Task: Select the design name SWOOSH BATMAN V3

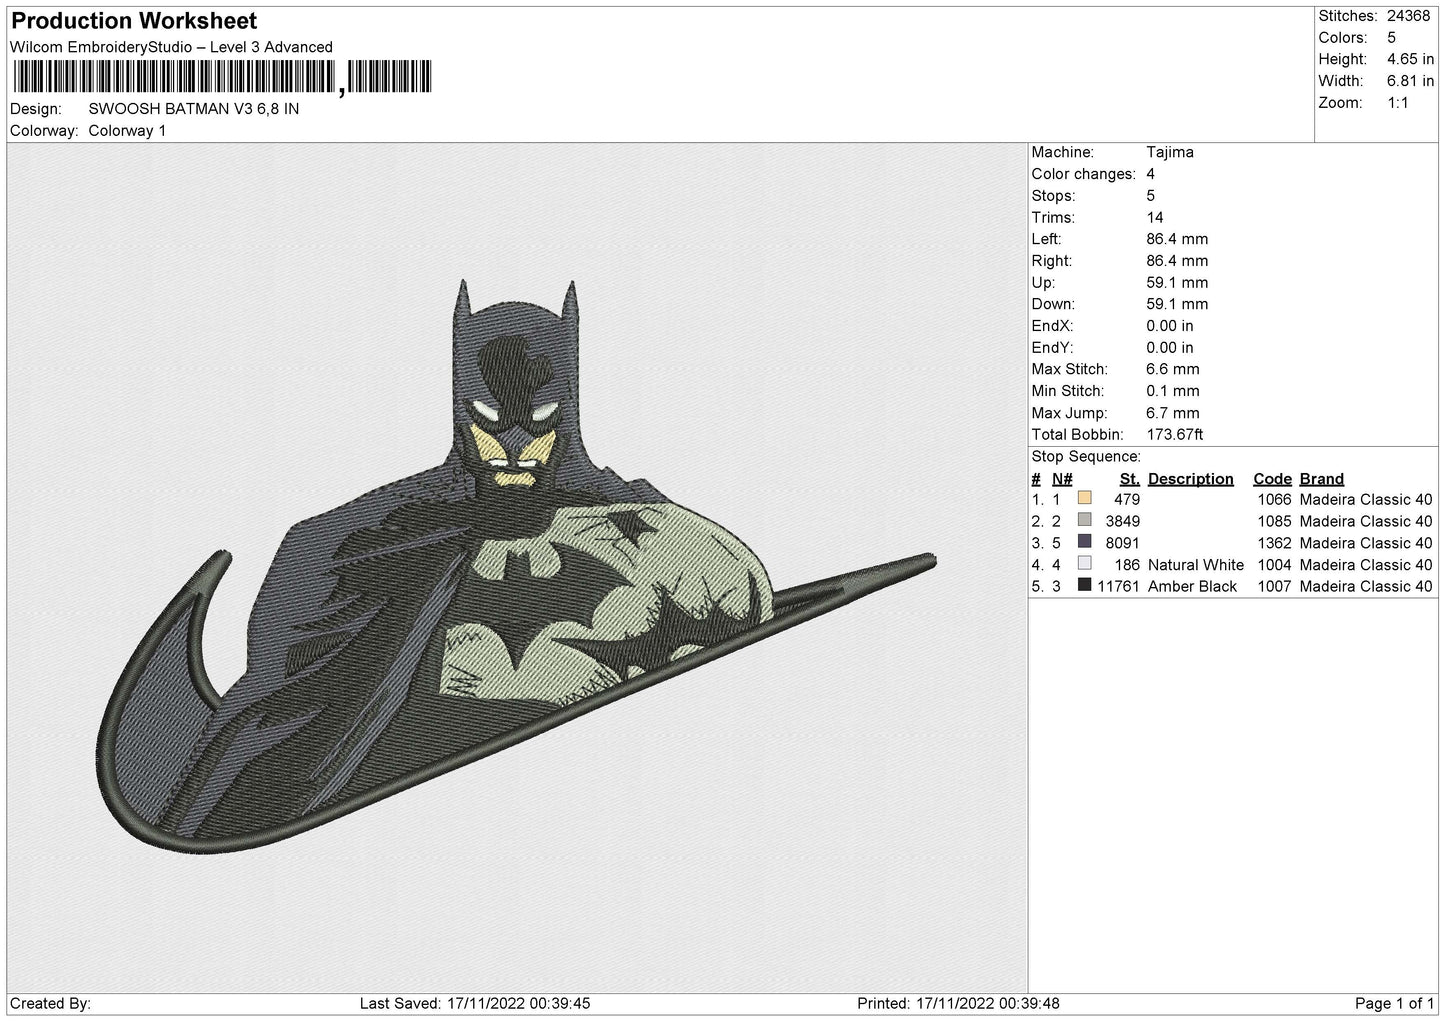Action: coord(193,109)
